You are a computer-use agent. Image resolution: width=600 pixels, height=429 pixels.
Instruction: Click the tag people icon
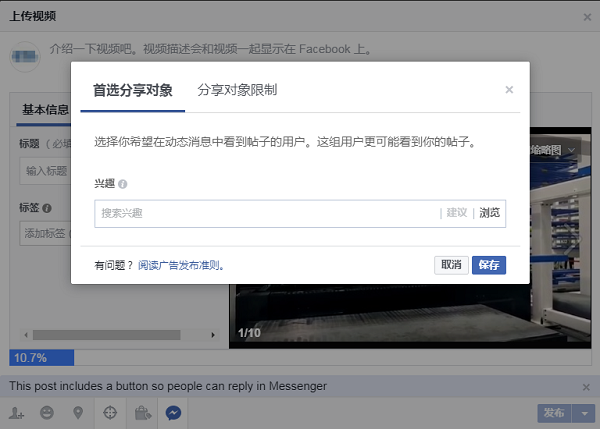(x=17, y=412)
